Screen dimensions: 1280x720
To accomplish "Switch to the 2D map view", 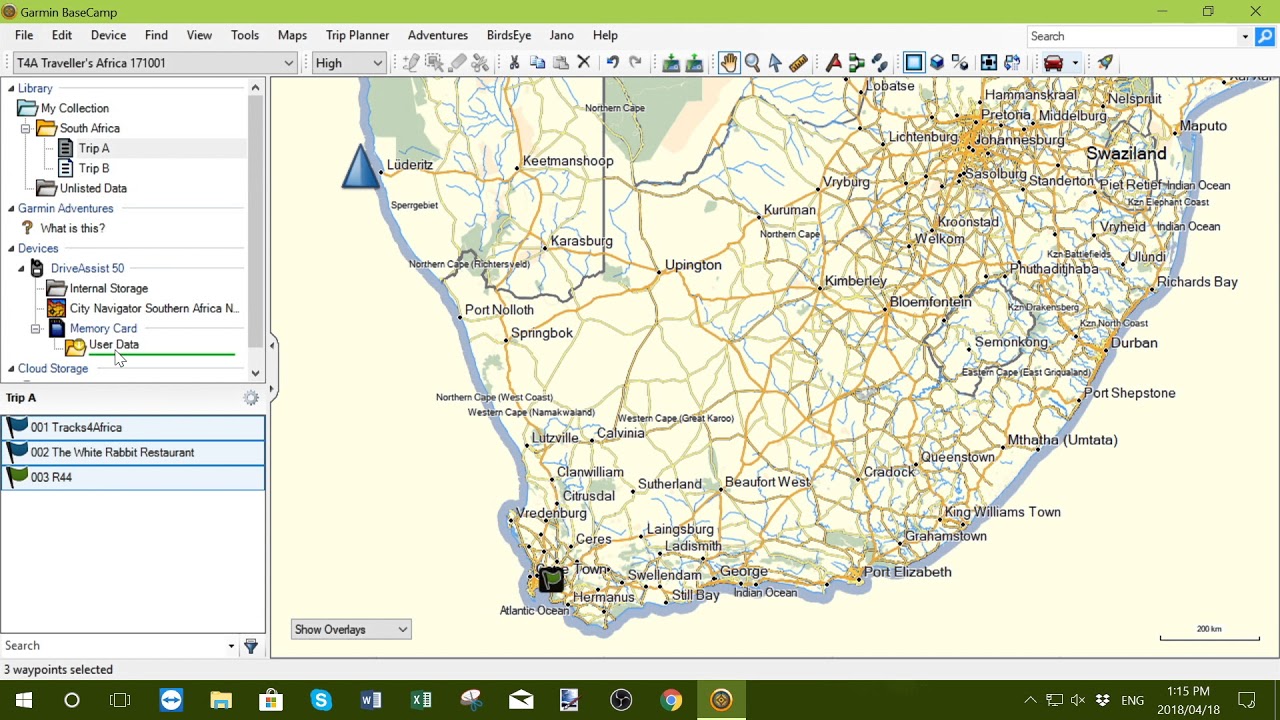I will coord(914,63).
